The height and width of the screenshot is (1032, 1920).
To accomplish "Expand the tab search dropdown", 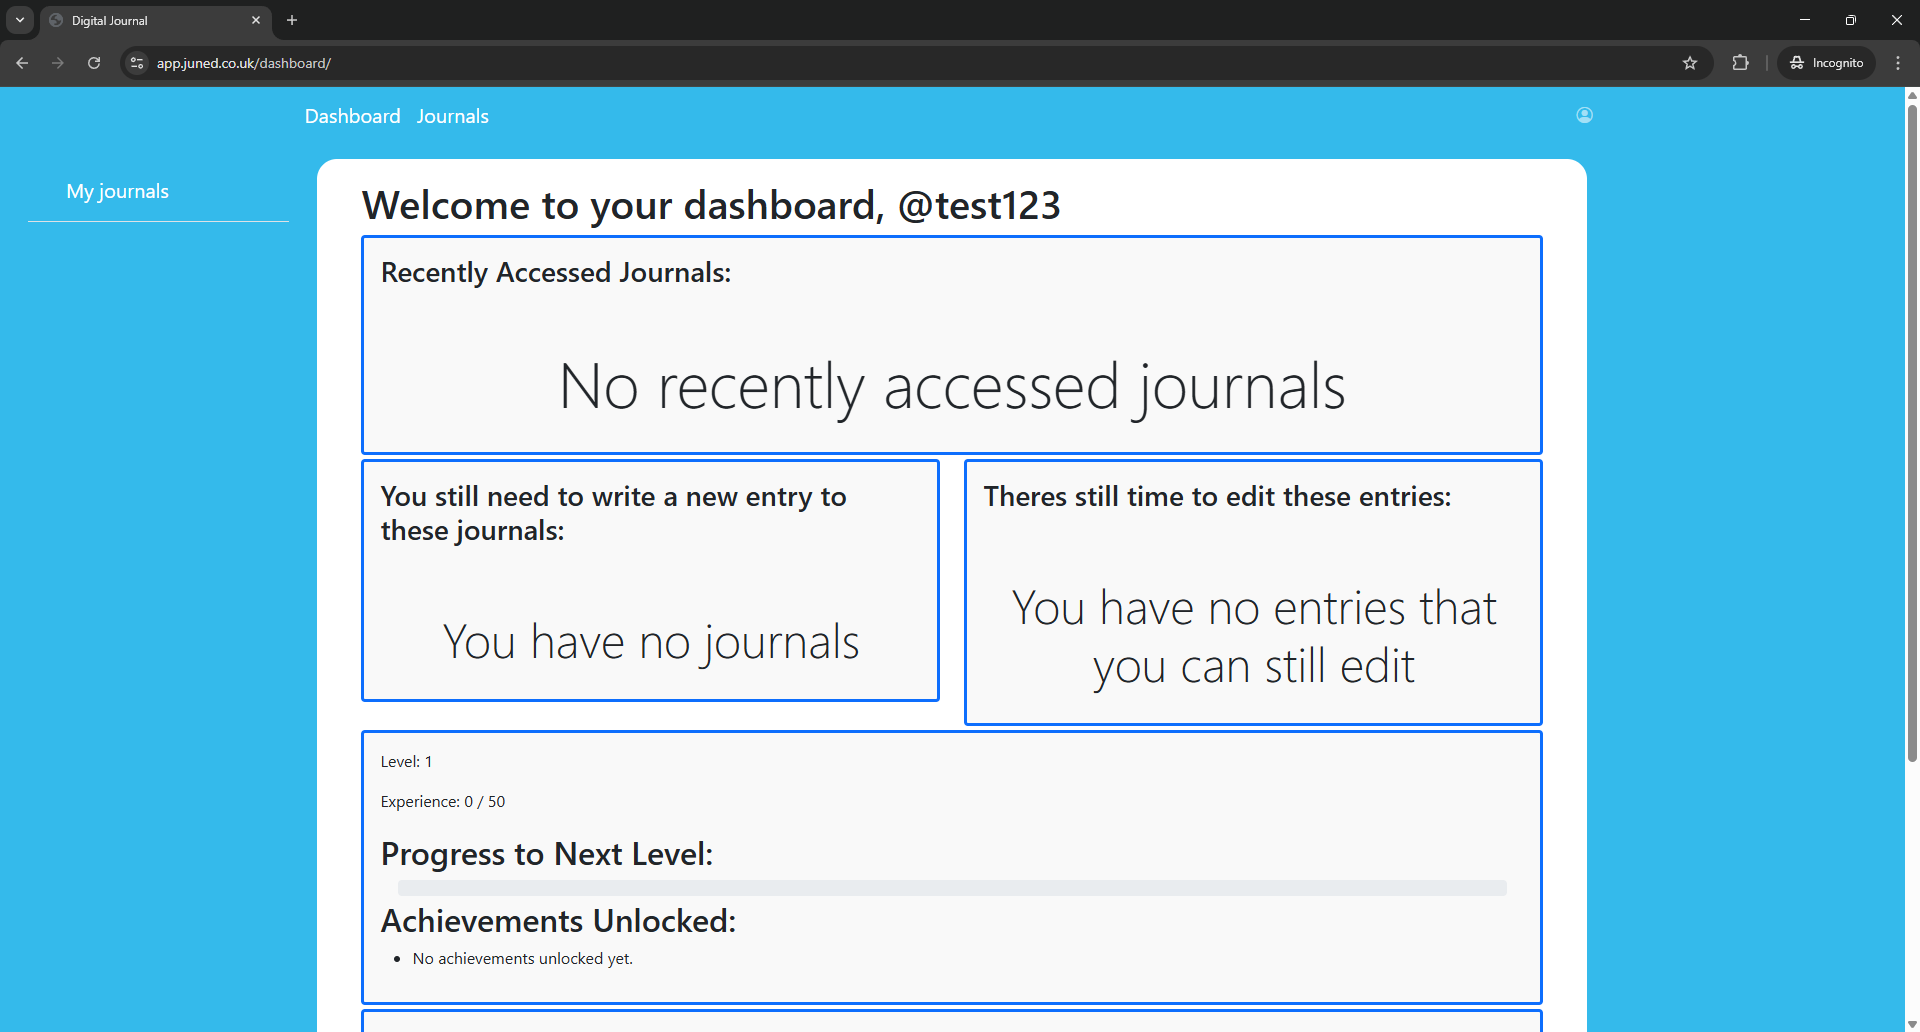I will [20, 20].
